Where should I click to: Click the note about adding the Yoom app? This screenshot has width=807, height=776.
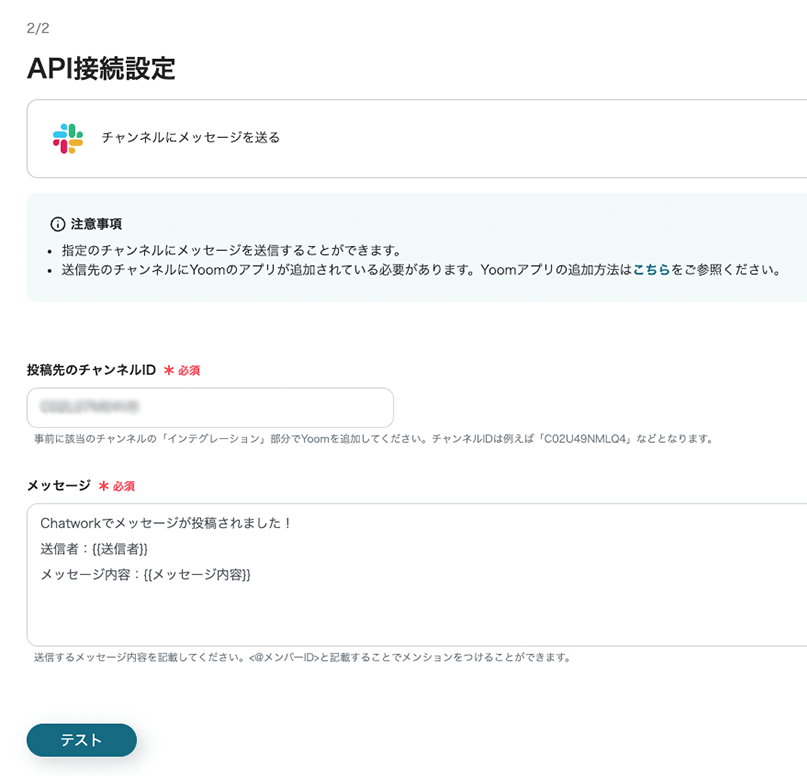pyautogui.click(x=422, y=270)
